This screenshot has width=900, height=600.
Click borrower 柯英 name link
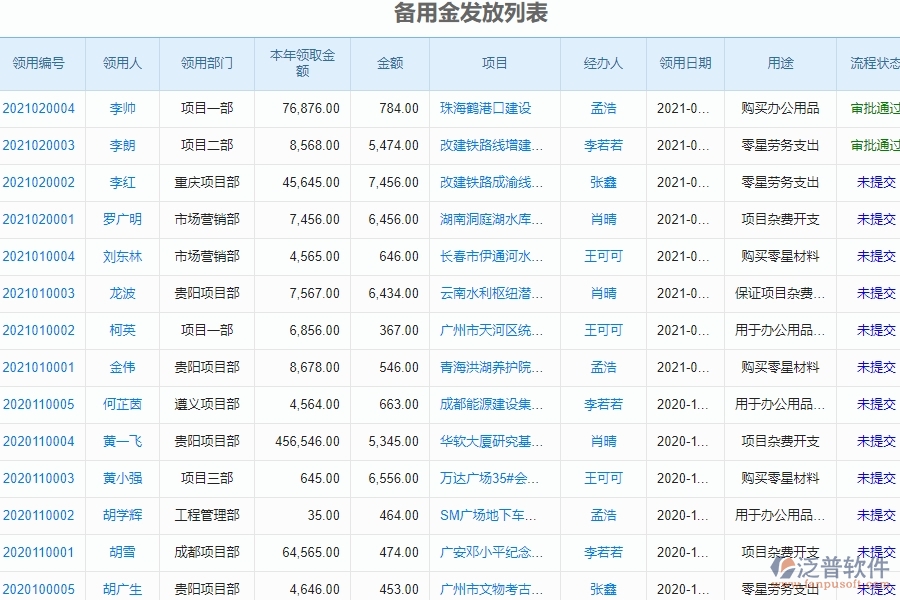pyautogui.click(x=122, y=330)
